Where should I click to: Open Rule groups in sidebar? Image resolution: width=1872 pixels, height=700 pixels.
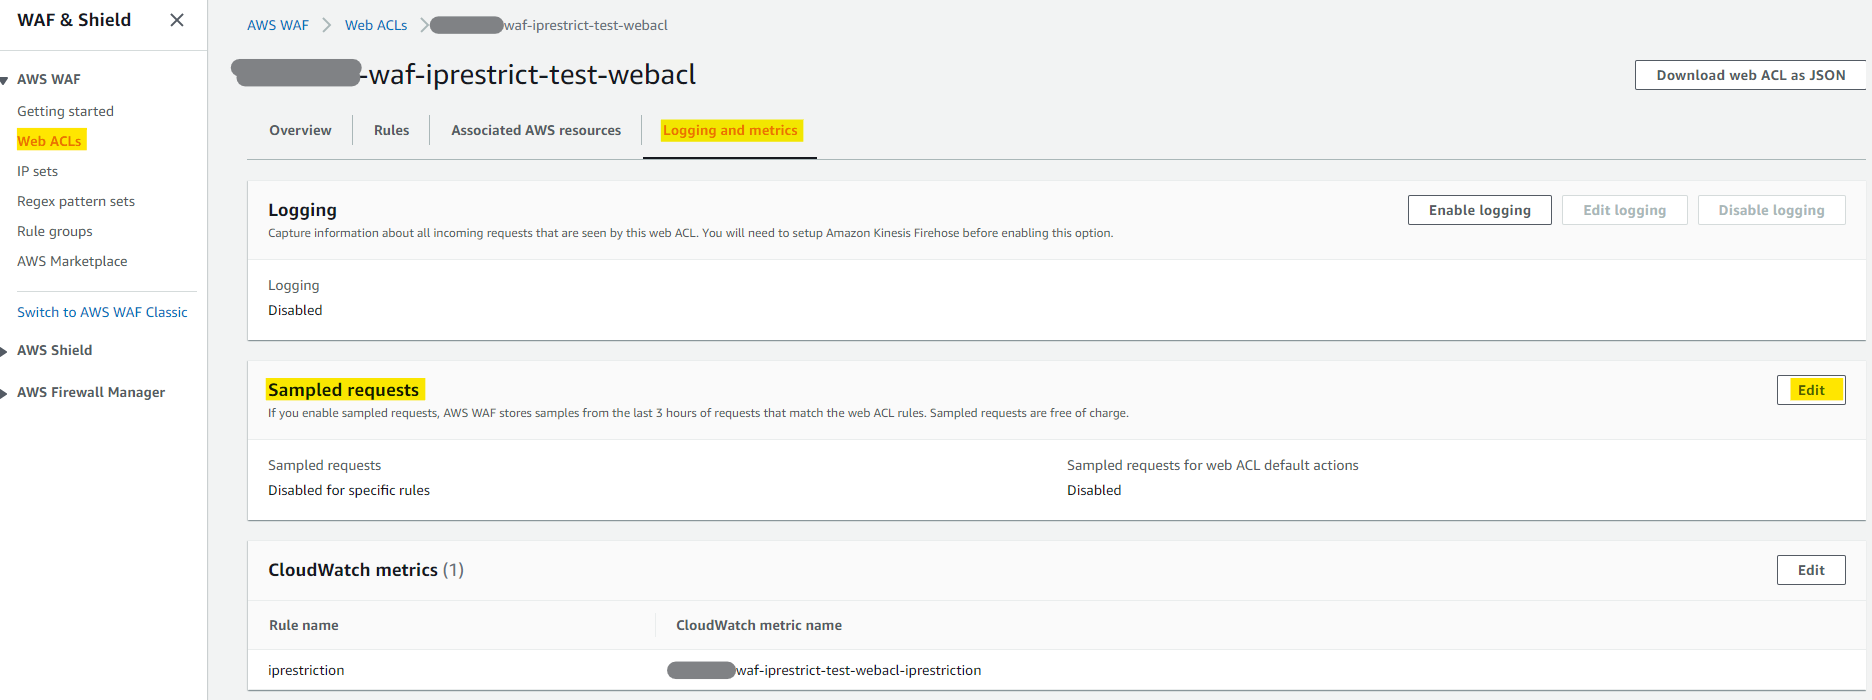point(55,231)
